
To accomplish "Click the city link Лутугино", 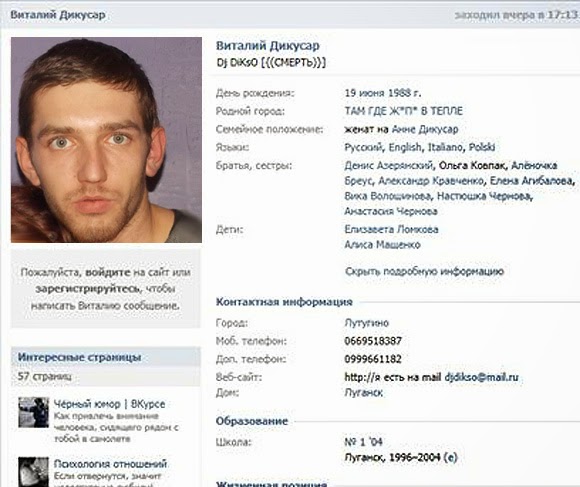I will click(x=367, y=323).
